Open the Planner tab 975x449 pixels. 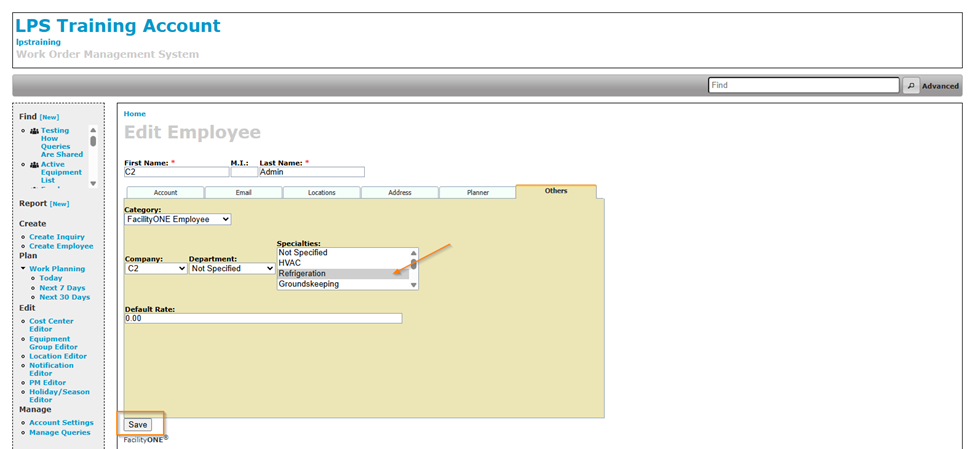477,192
